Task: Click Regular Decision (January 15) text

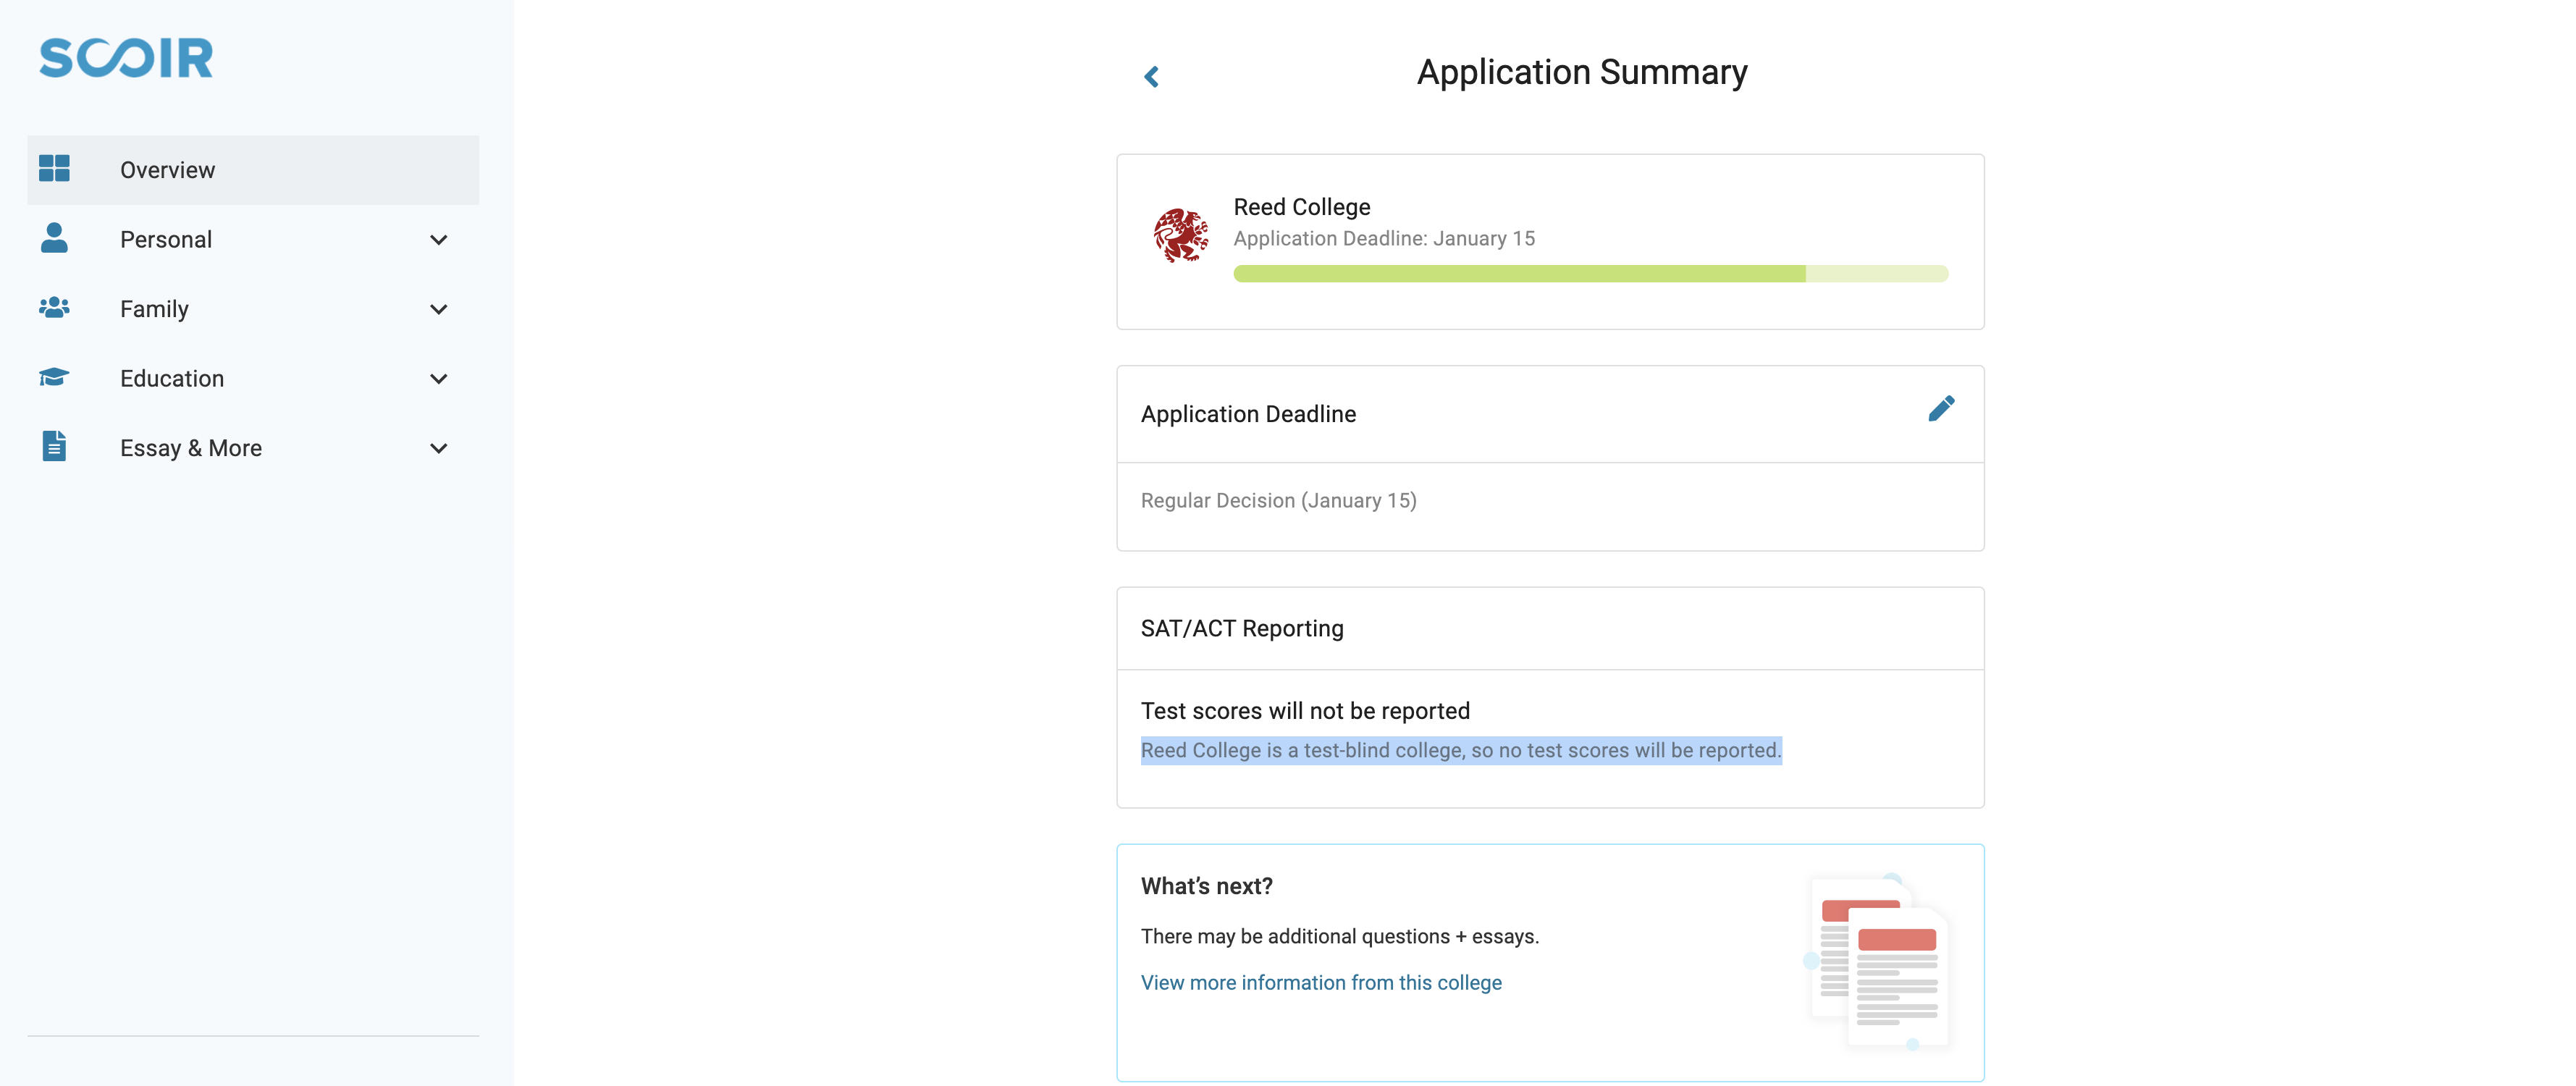Action: [1278, 501]
